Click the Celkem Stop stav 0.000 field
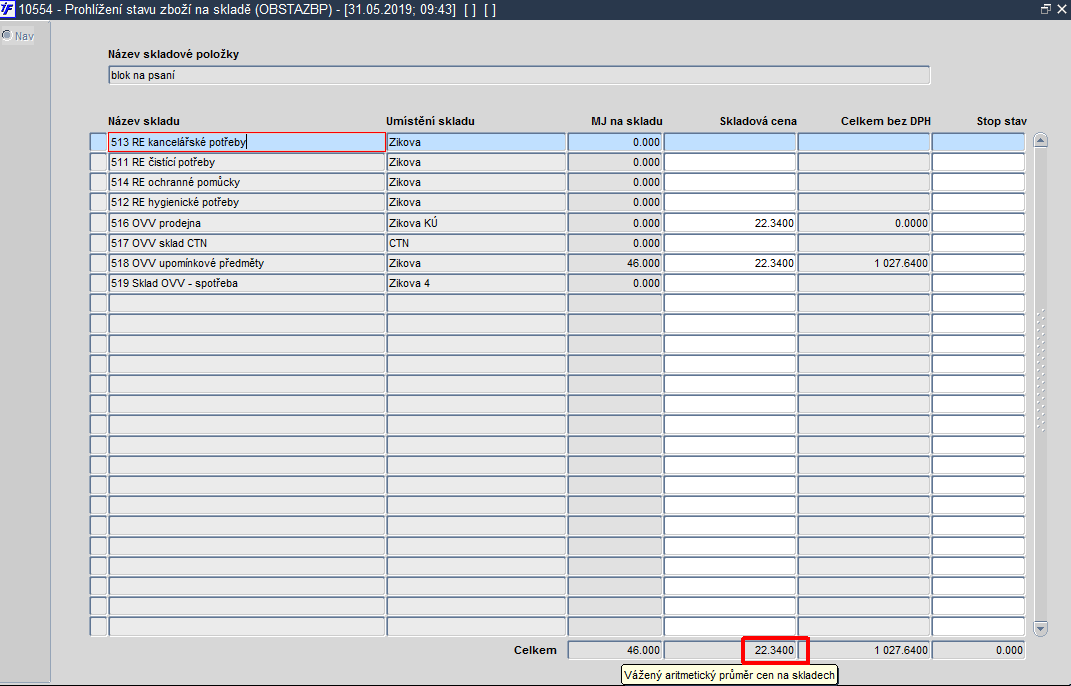Viewport: 1071px width, 686px height. (x=978, y=650)
